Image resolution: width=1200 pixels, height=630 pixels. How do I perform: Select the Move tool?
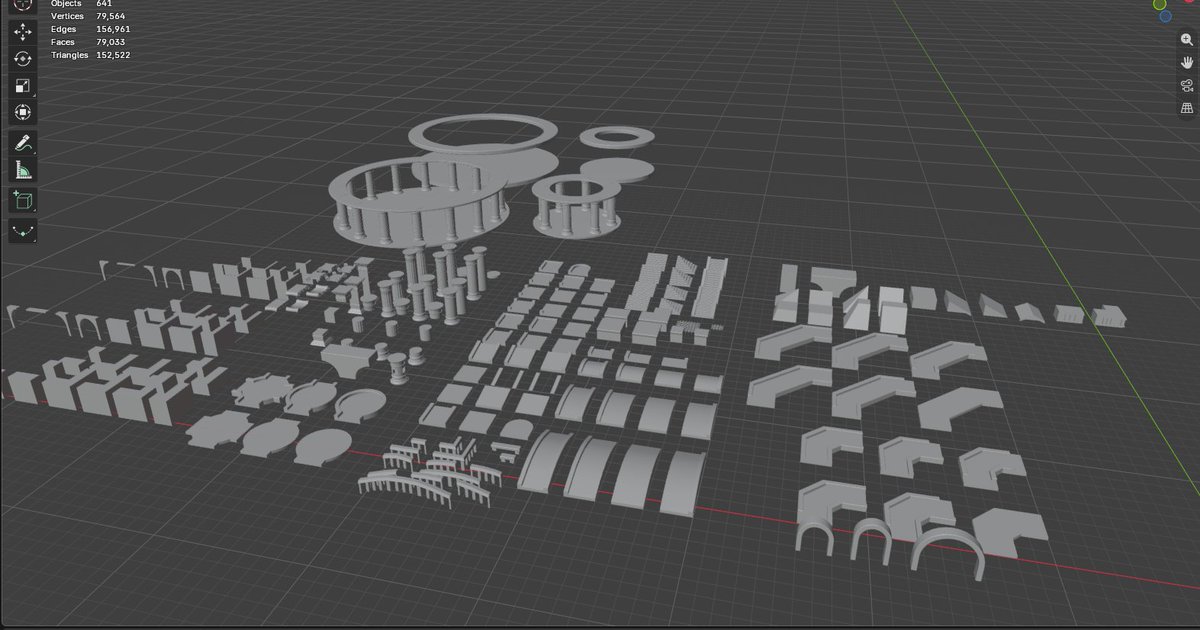tap(23, 32)
